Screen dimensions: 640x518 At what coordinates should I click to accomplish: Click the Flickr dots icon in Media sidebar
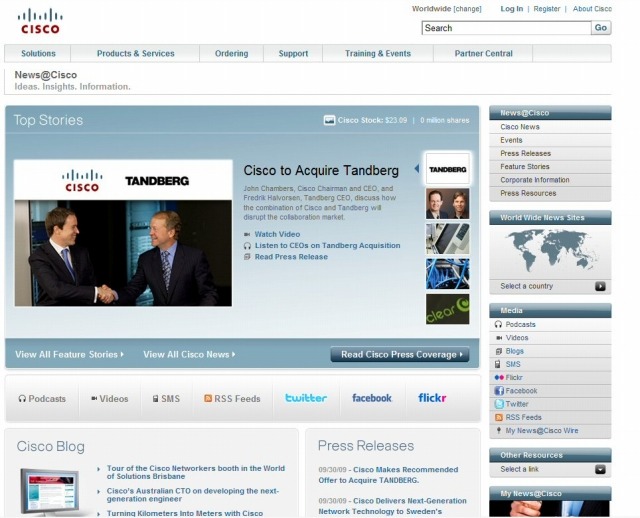pos(499,378)
